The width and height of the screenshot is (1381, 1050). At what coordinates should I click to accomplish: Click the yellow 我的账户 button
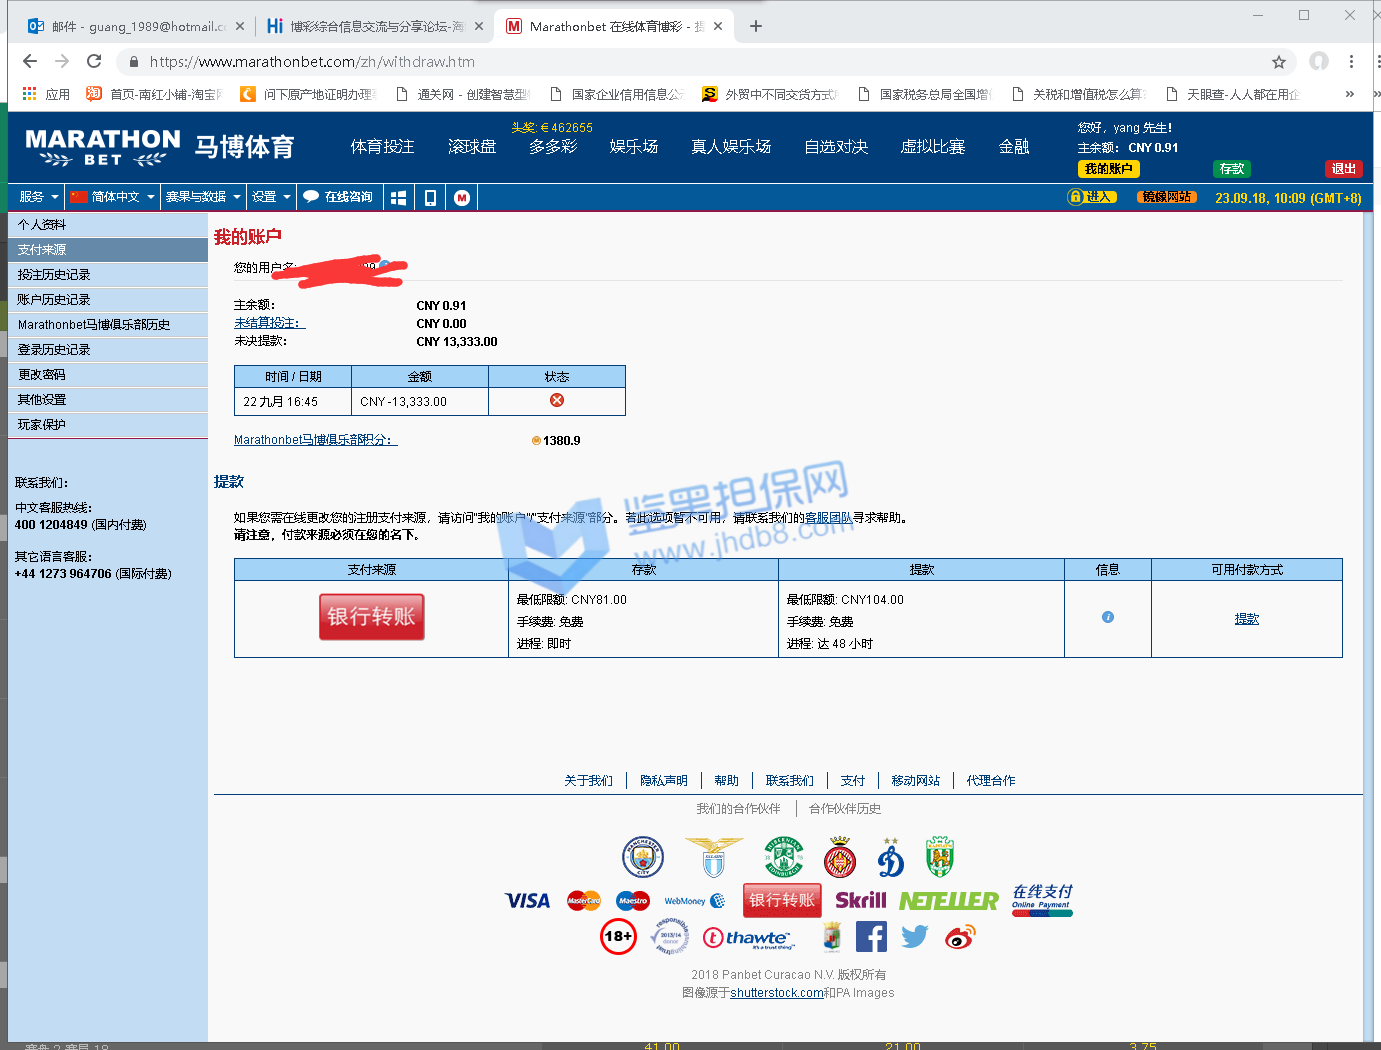tap(1108, 169)
